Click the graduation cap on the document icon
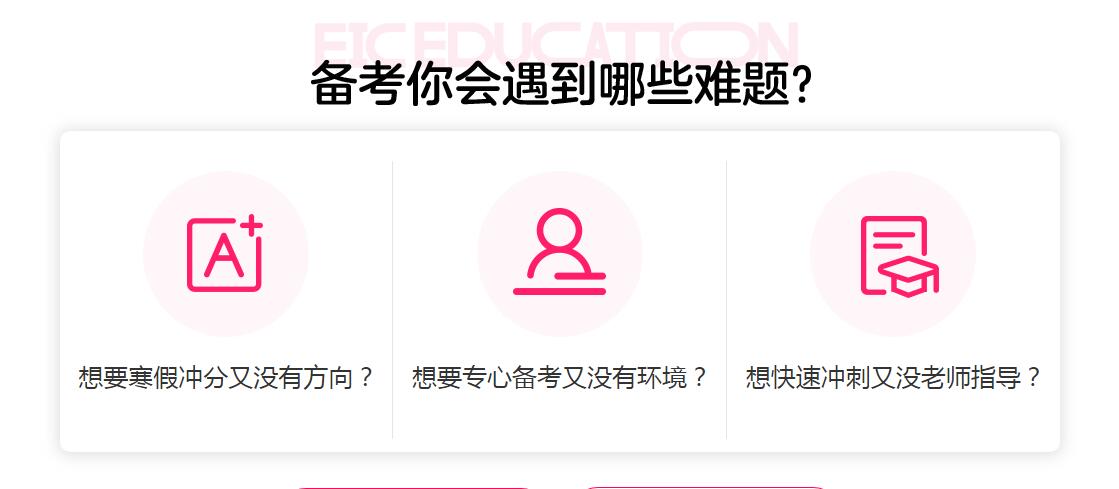 [908, 277]
